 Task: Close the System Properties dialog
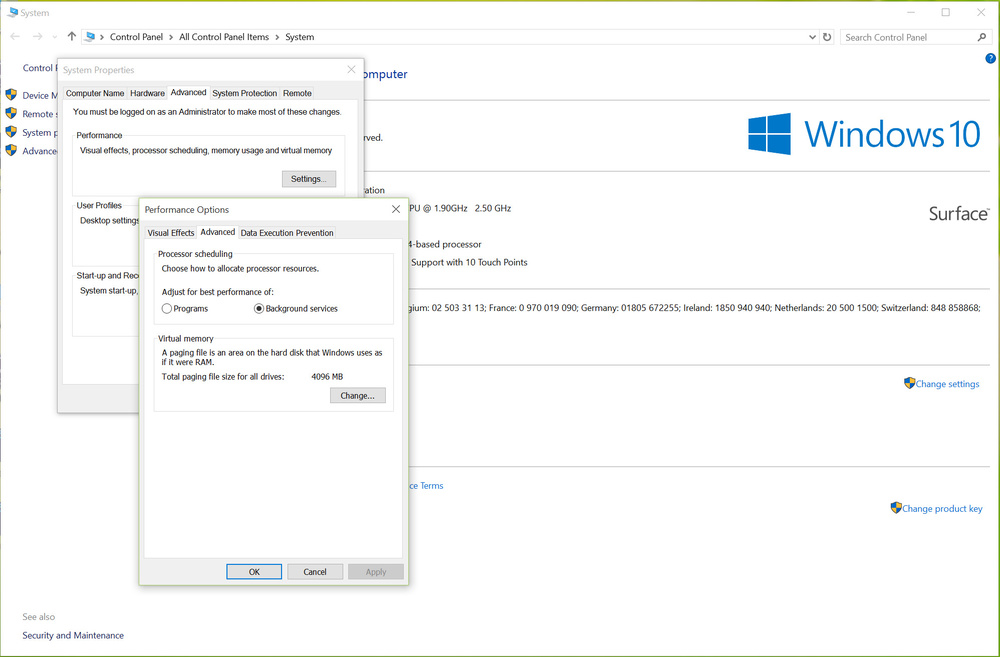point(351,70)
